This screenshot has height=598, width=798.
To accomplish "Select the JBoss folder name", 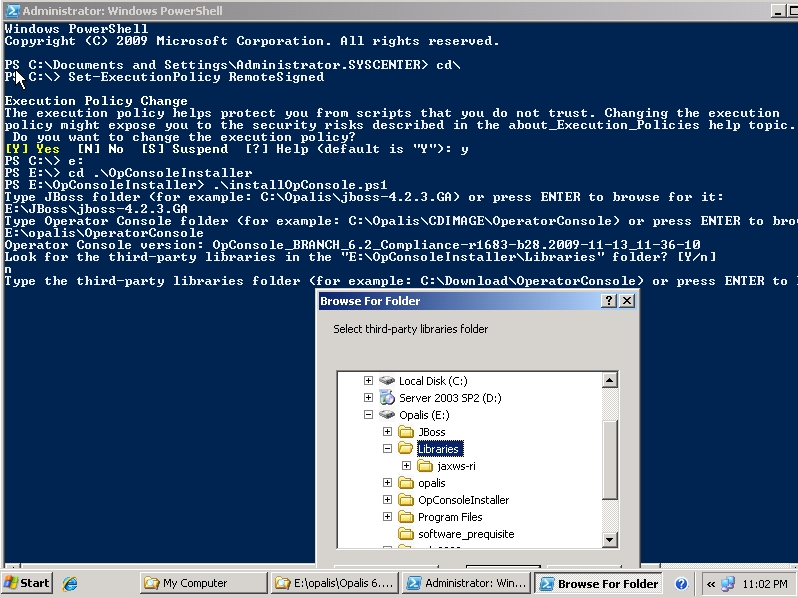I will (x=432, y=432).
